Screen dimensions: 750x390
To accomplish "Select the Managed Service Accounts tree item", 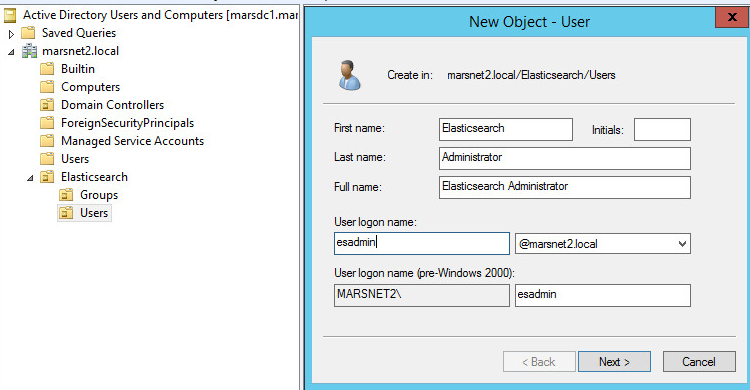I will tap(132, 141).
